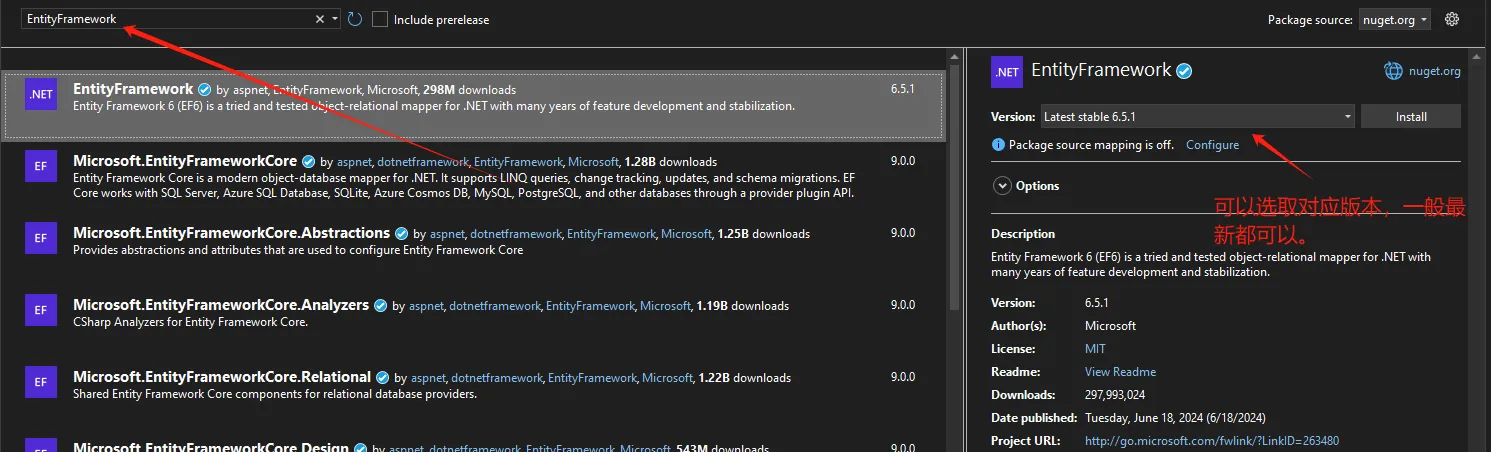Viewport: 1491px width, 452px height.
Task: Open aspnet owner link in EntityFramework row
Action: 250,90
